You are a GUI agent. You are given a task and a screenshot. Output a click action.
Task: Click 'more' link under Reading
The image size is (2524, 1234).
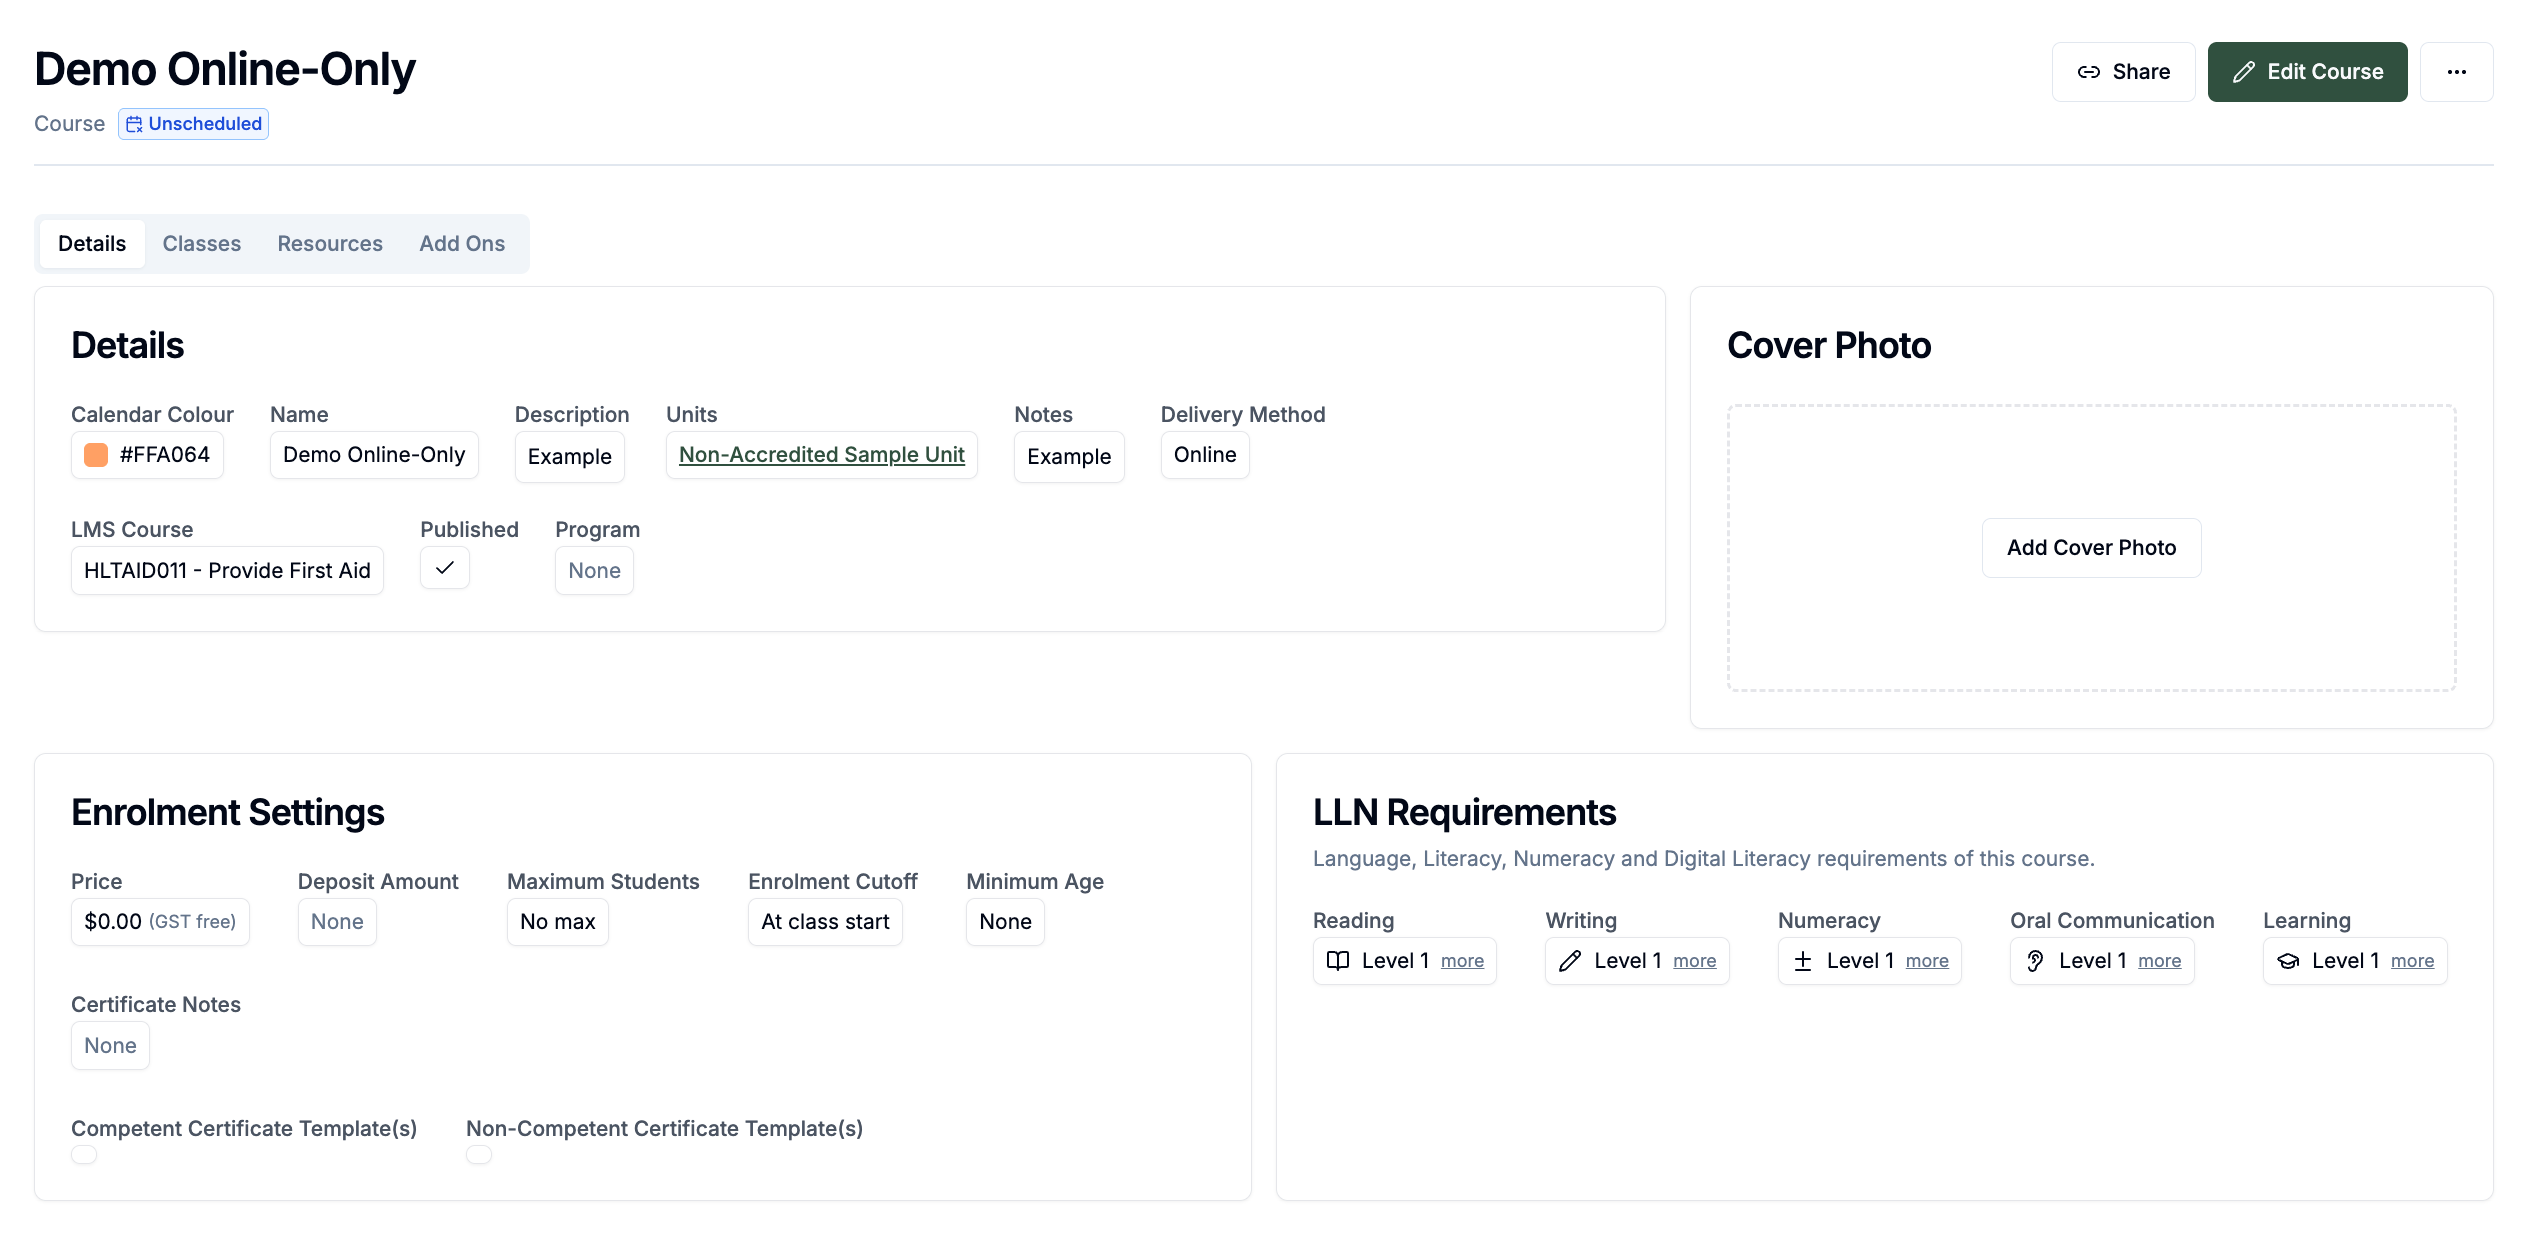pyautogui.click(x=1462, y=961)
